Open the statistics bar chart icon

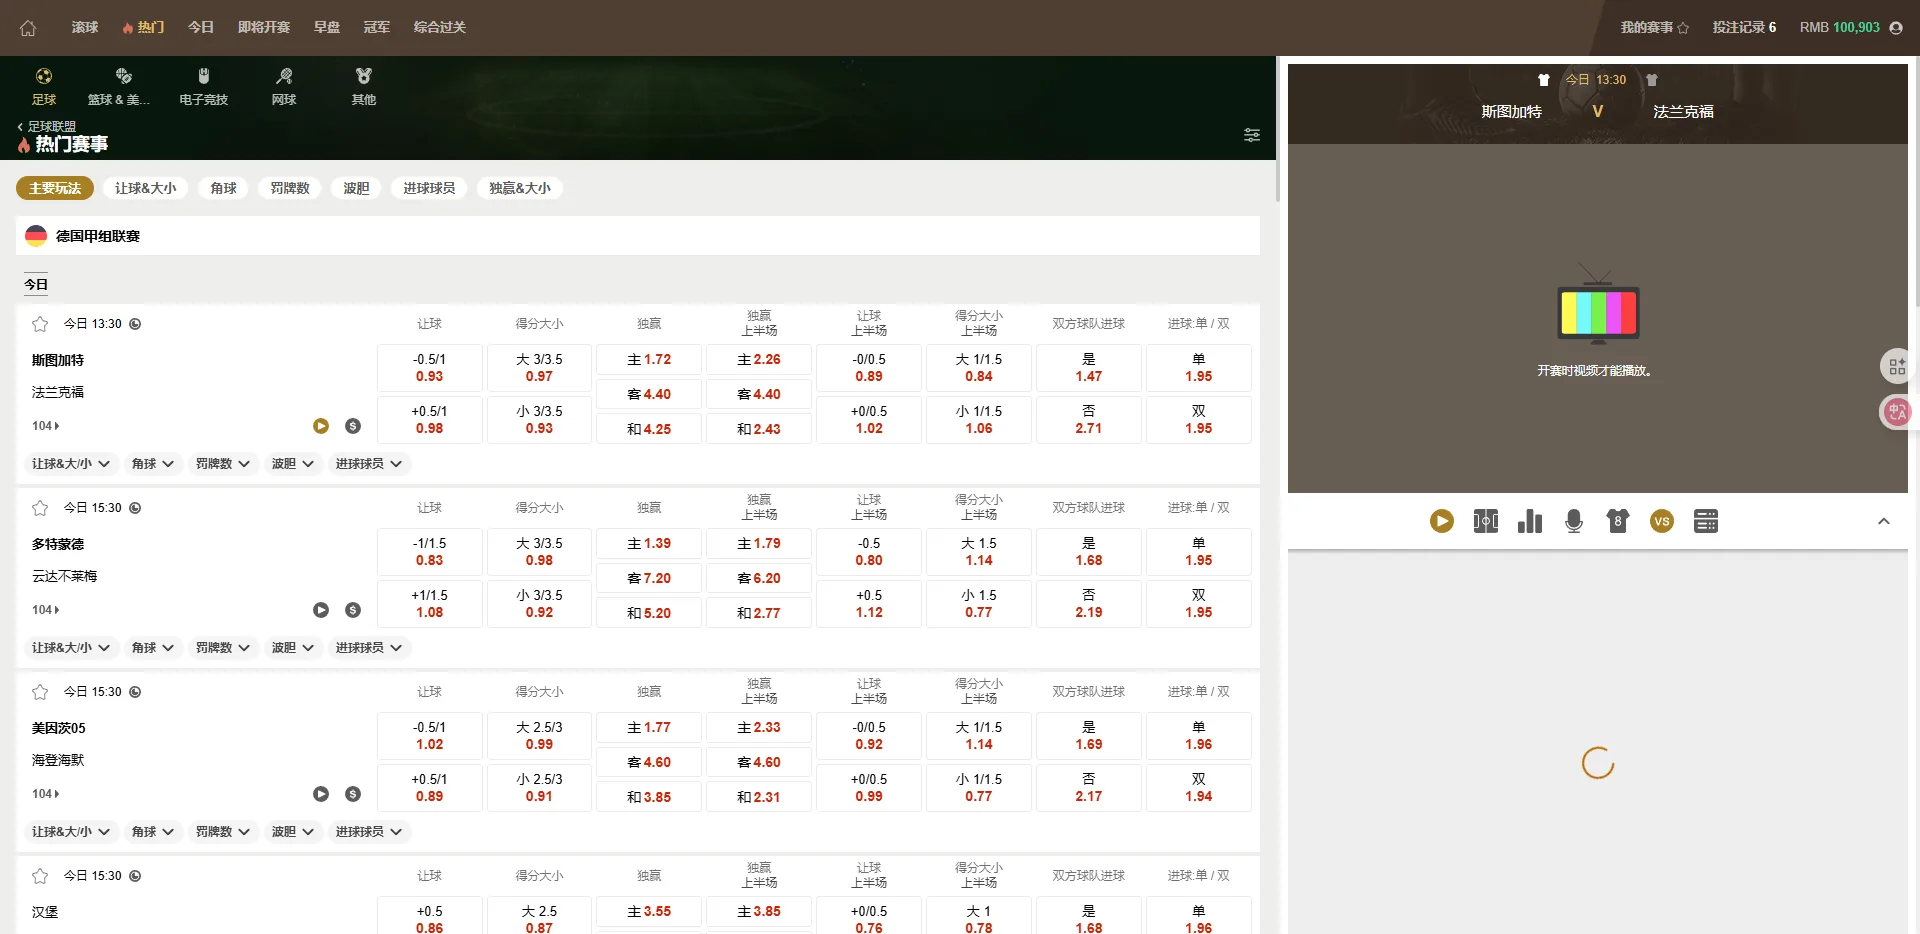coord(1529,521)
